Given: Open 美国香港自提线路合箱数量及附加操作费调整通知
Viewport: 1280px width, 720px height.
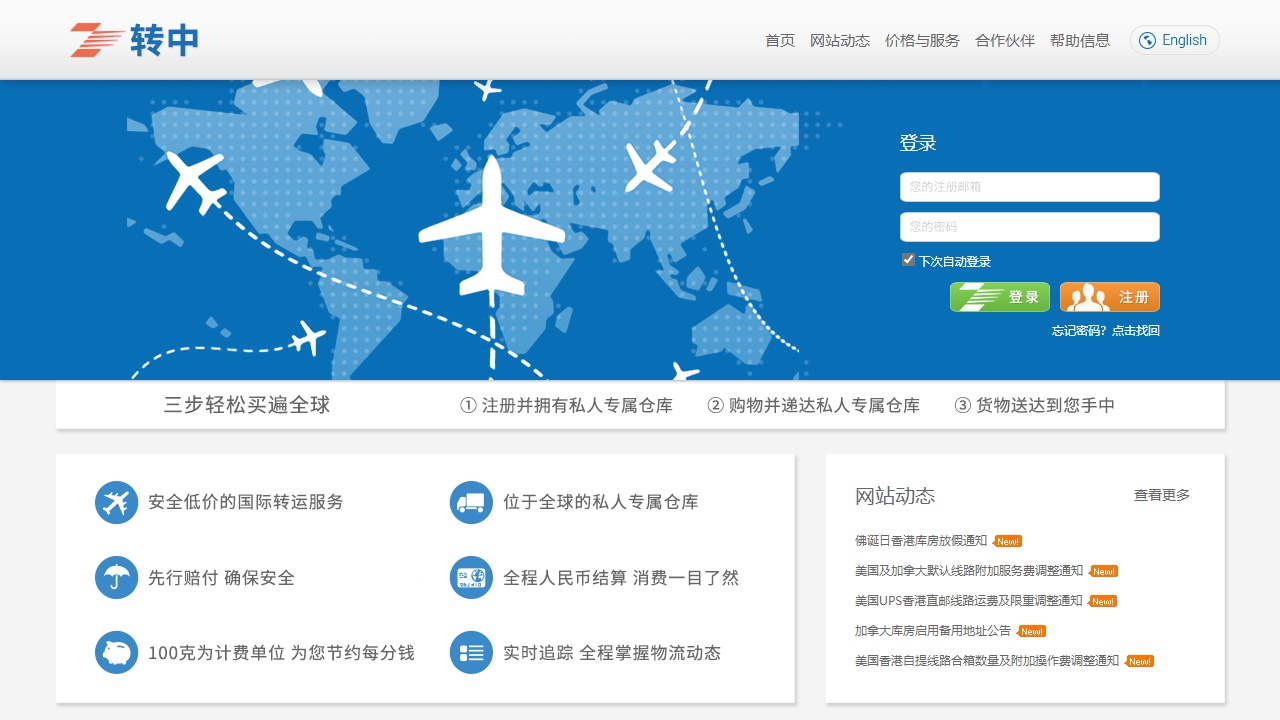Looking at the screenshot, I should (987, 661).
